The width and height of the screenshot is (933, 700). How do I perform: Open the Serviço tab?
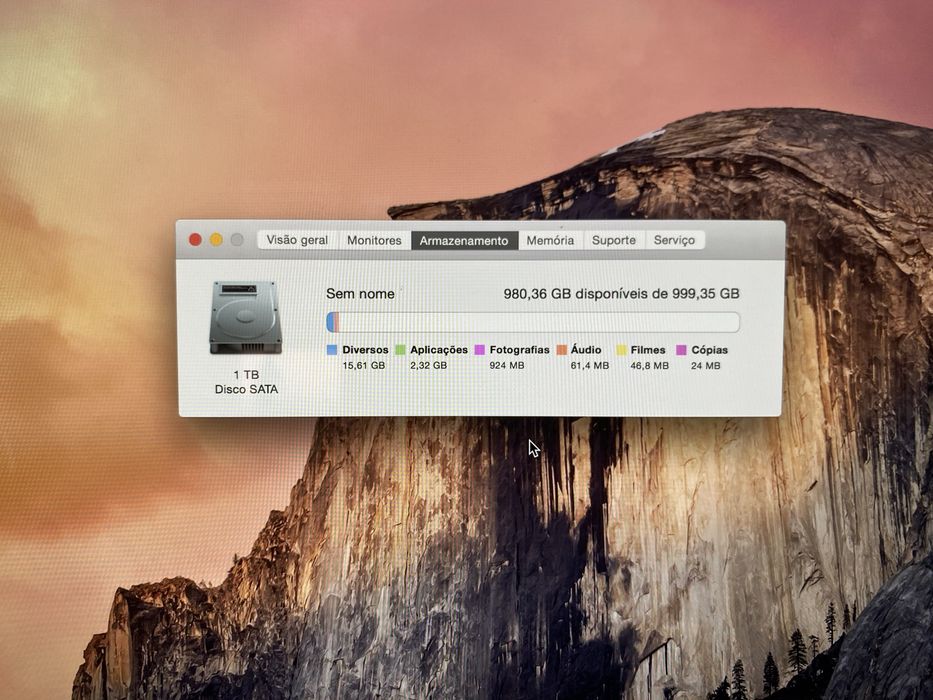click(674, 240)
